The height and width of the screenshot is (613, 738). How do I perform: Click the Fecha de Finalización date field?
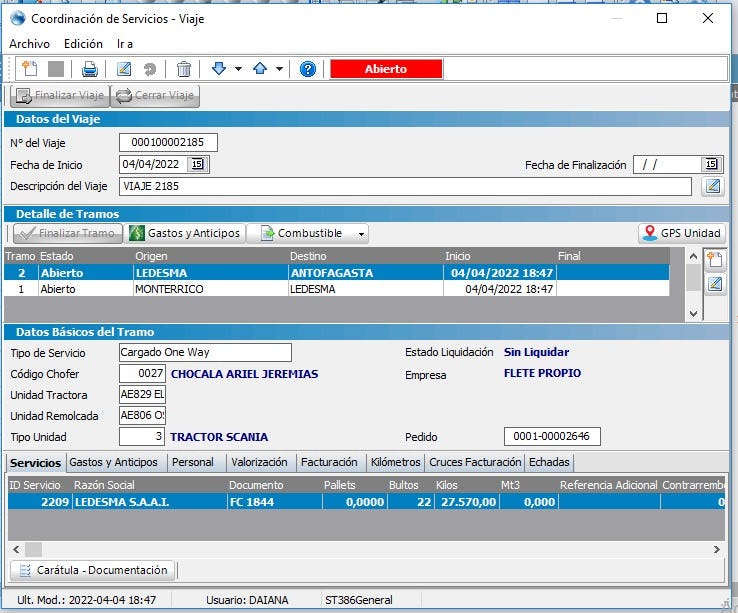pos(667,164)
